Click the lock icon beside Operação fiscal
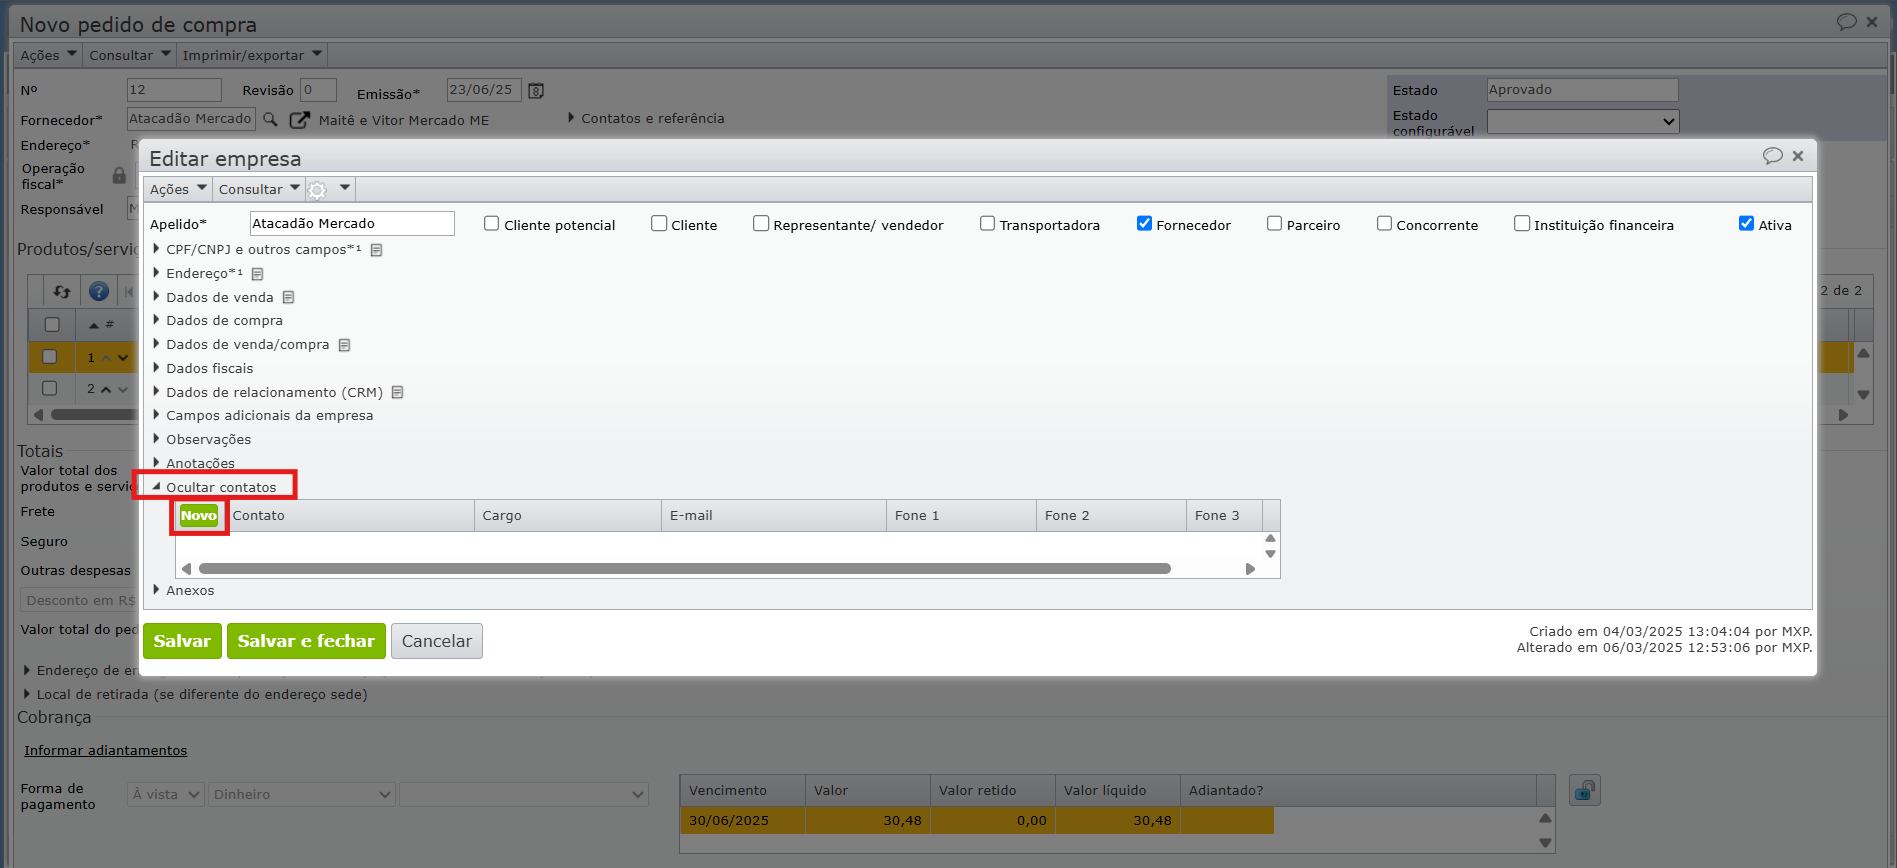 click(x=119, y=176)
